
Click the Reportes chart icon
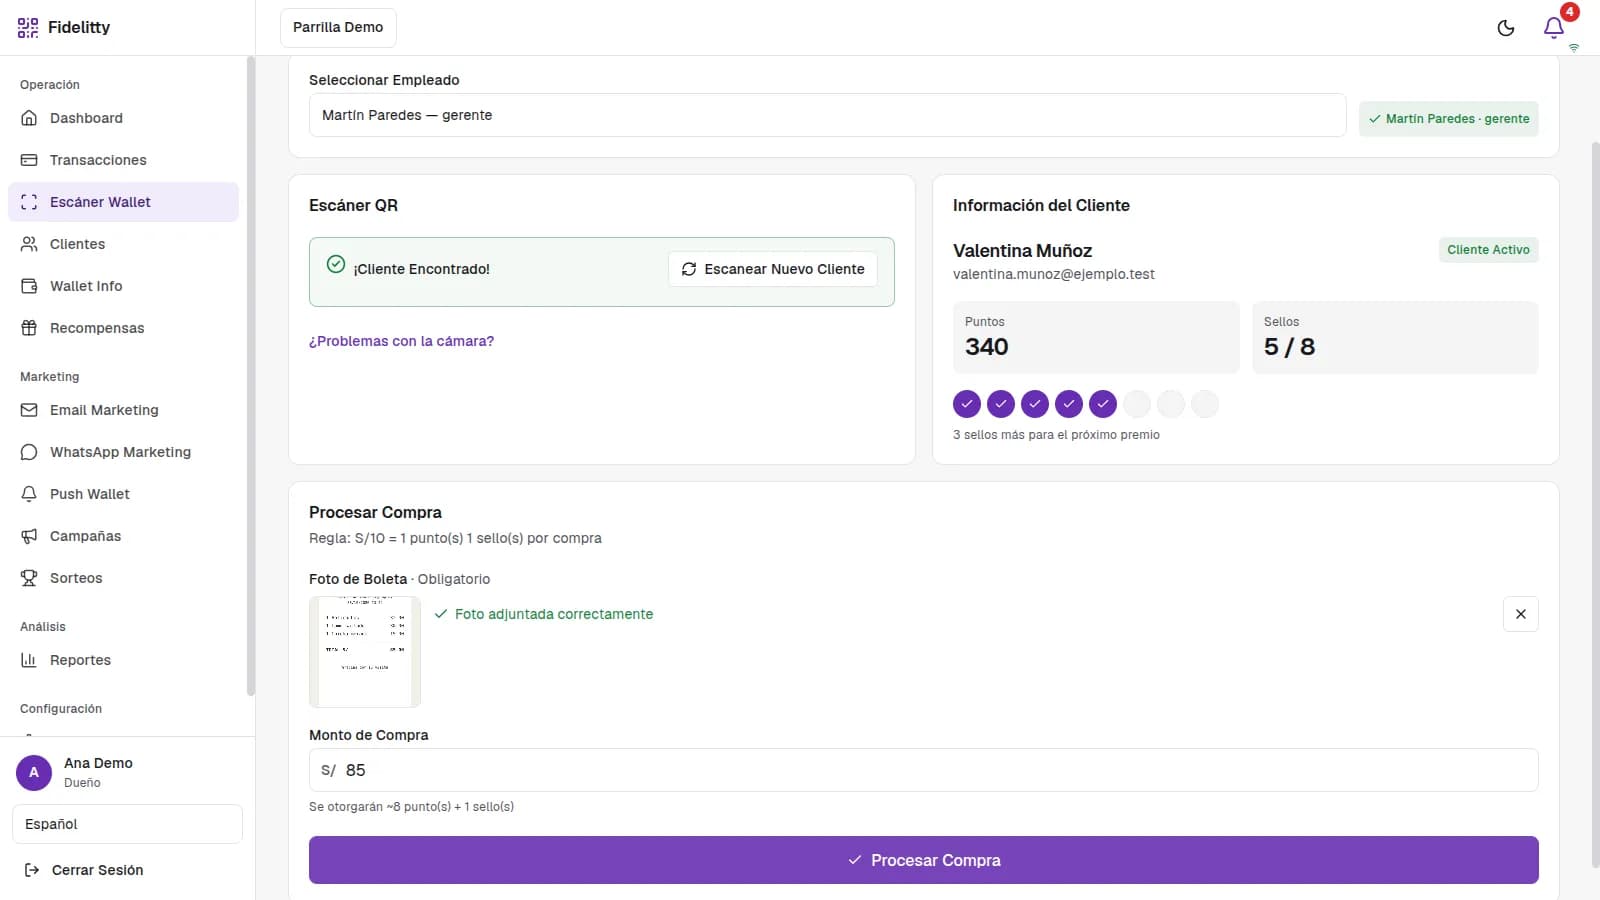tap(29, 660)
